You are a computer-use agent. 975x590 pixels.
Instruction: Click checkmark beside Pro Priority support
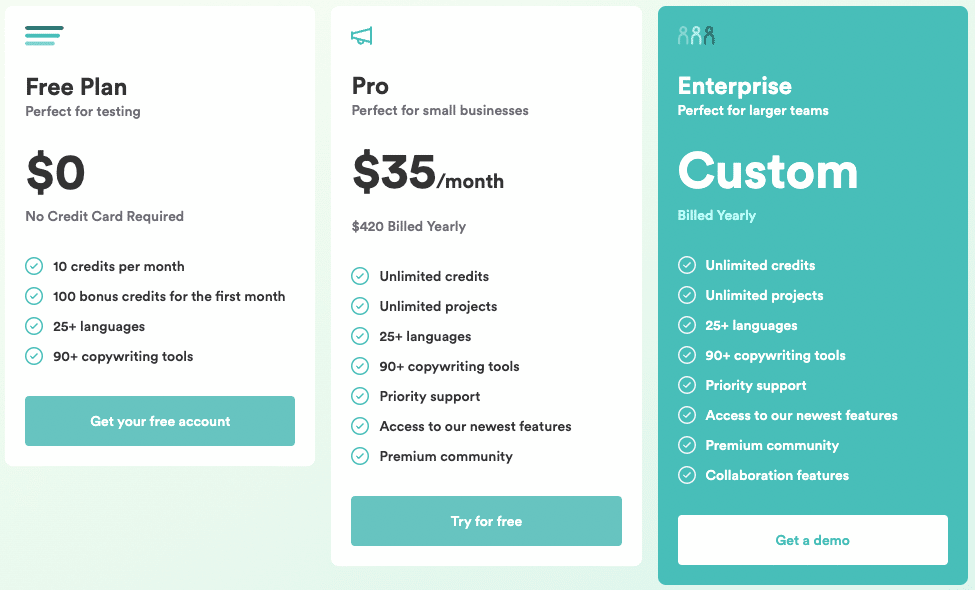pyautogui.click(x=360, y=396)
